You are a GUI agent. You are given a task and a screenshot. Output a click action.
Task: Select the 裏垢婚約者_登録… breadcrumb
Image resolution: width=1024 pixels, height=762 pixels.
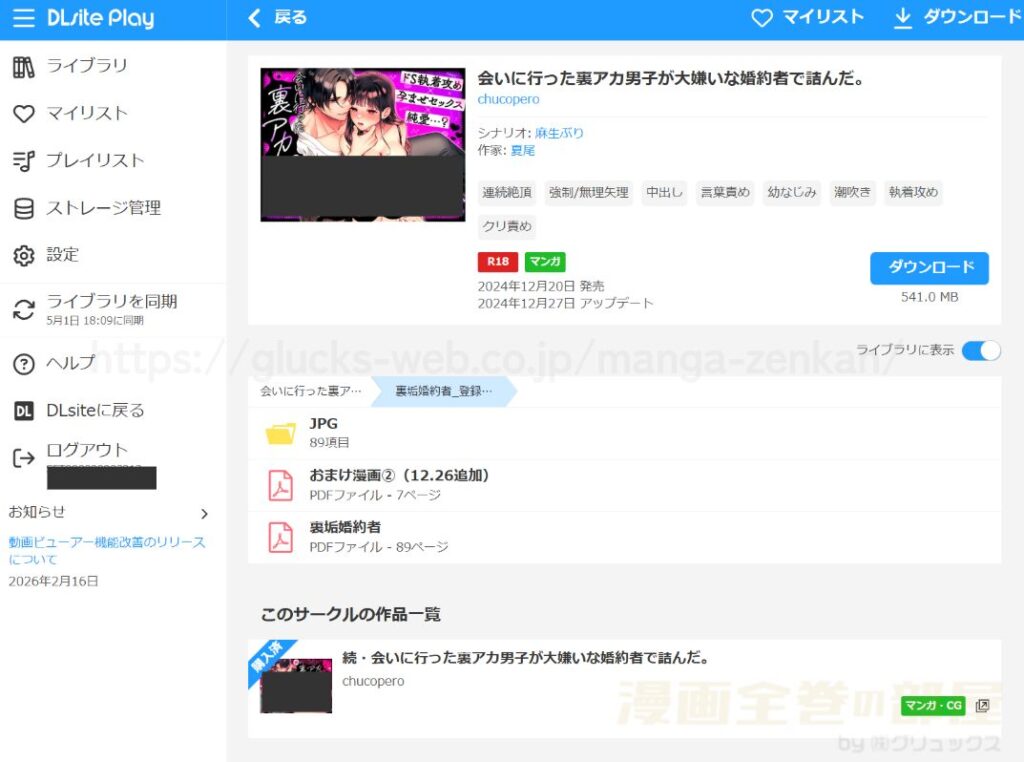pos(443,391)
